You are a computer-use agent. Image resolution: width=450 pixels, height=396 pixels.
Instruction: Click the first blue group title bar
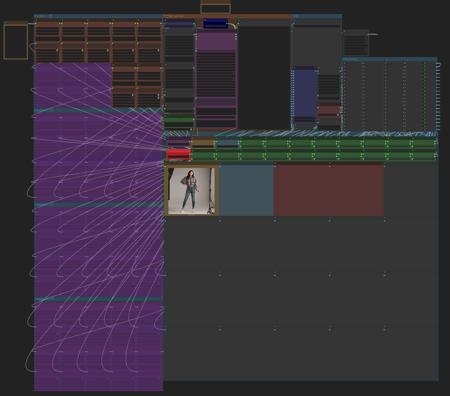pyautogui.click(x=98, y=16)
